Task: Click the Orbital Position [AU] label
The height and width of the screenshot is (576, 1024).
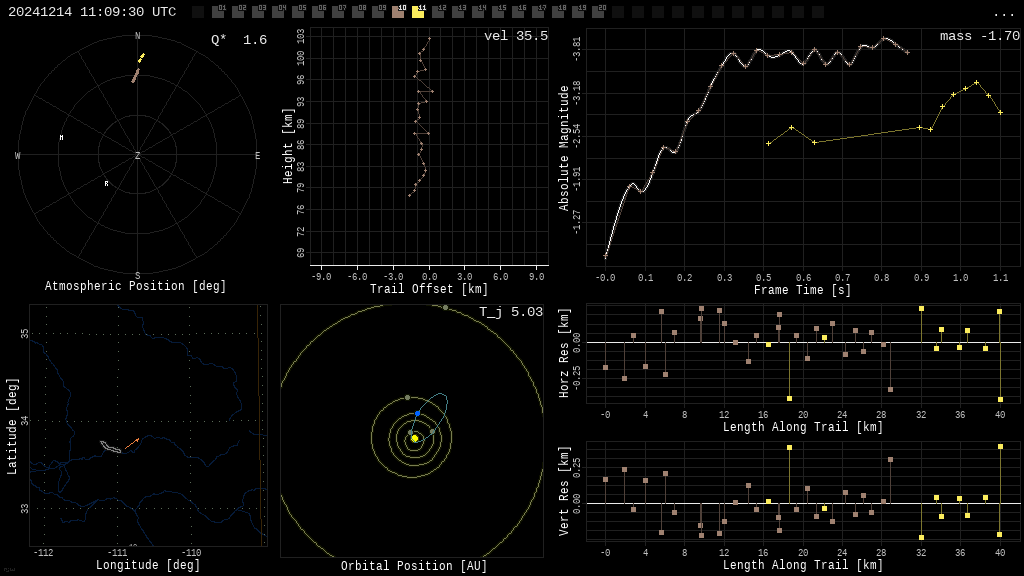Action: click(x=414, y=566)
